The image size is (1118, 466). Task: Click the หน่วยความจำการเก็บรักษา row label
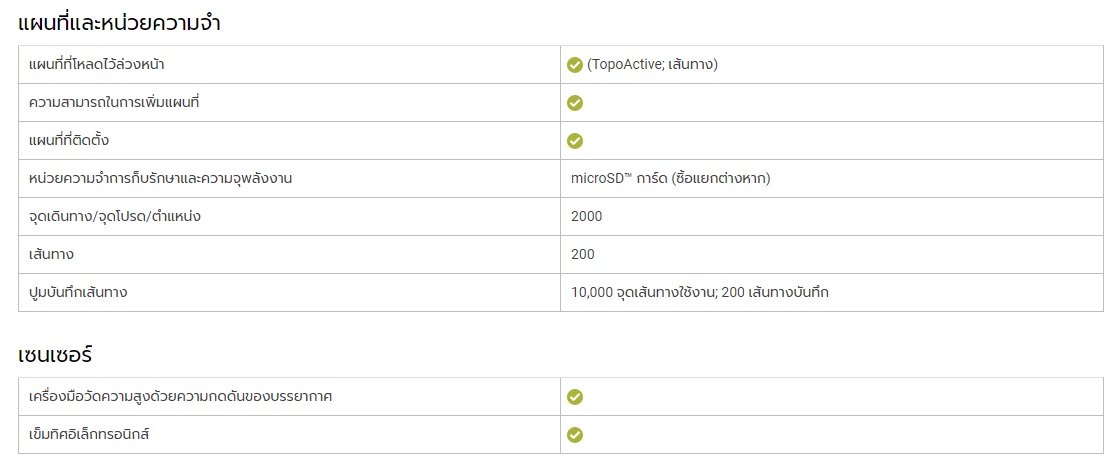point(160,179)
